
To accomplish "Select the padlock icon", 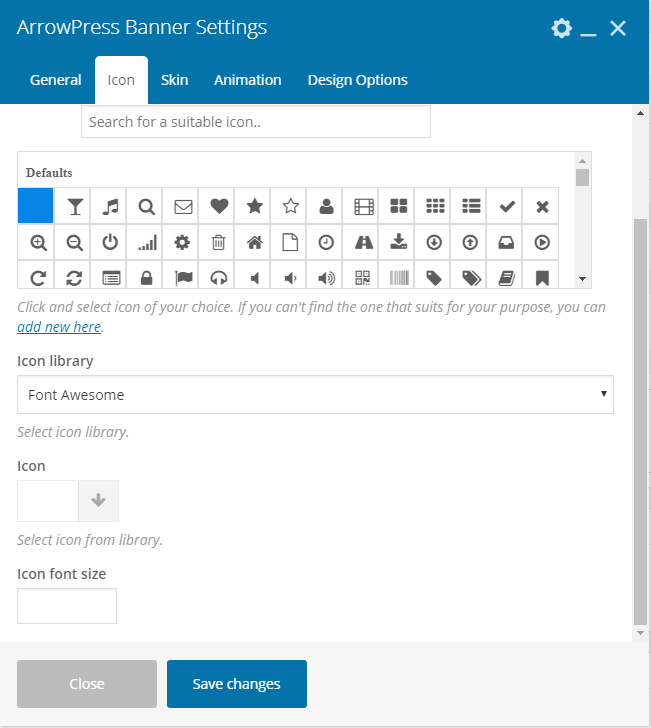I will 146,278.
